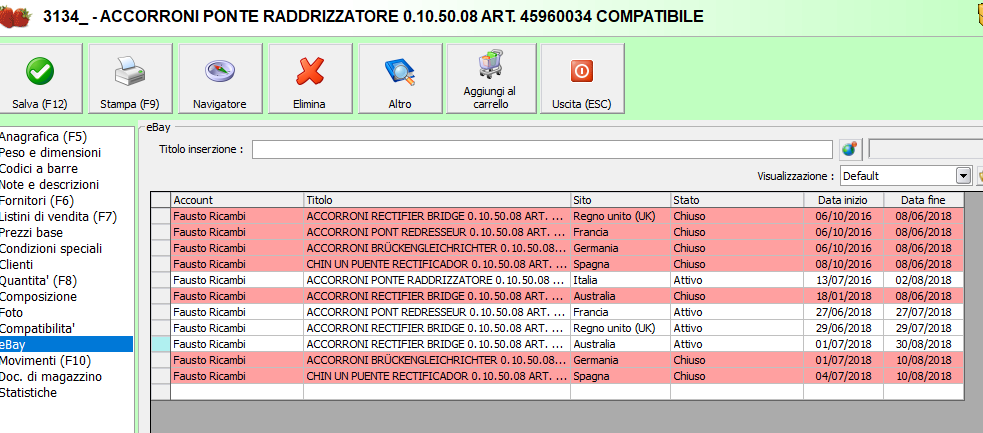Screen dimensions: 983x433
Task: Click Germania cell in Chiuso row dated 06/10/2016
Action: coord(620,248)
